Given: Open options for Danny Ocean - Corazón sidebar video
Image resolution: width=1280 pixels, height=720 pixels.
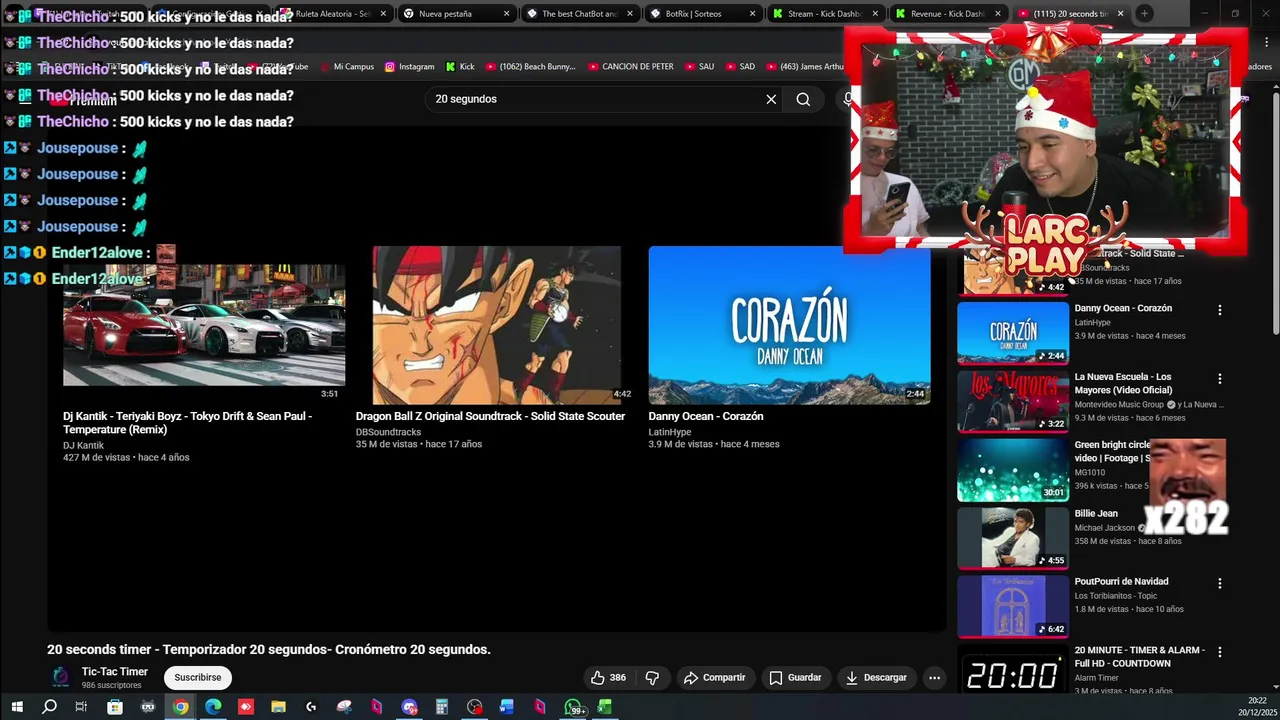Looking at the screenshot, I should click(1219, 310).
